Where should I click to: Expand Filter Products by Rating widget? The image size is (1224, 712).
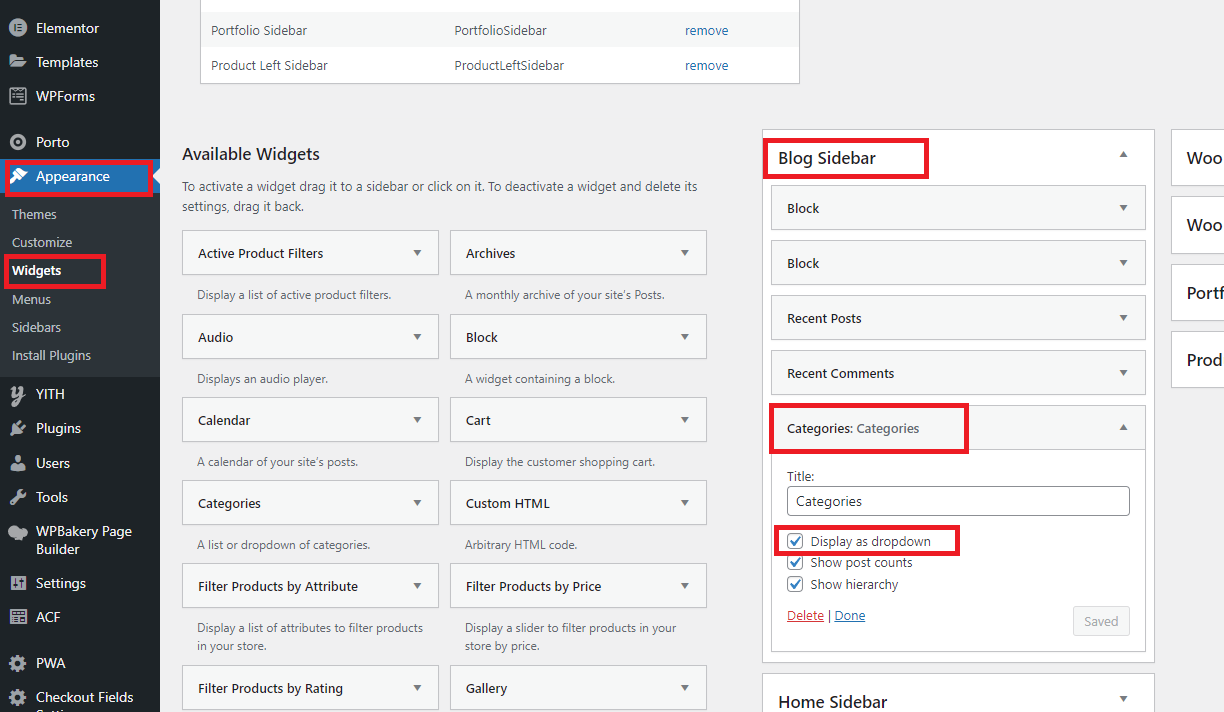(x=417, y=688)
